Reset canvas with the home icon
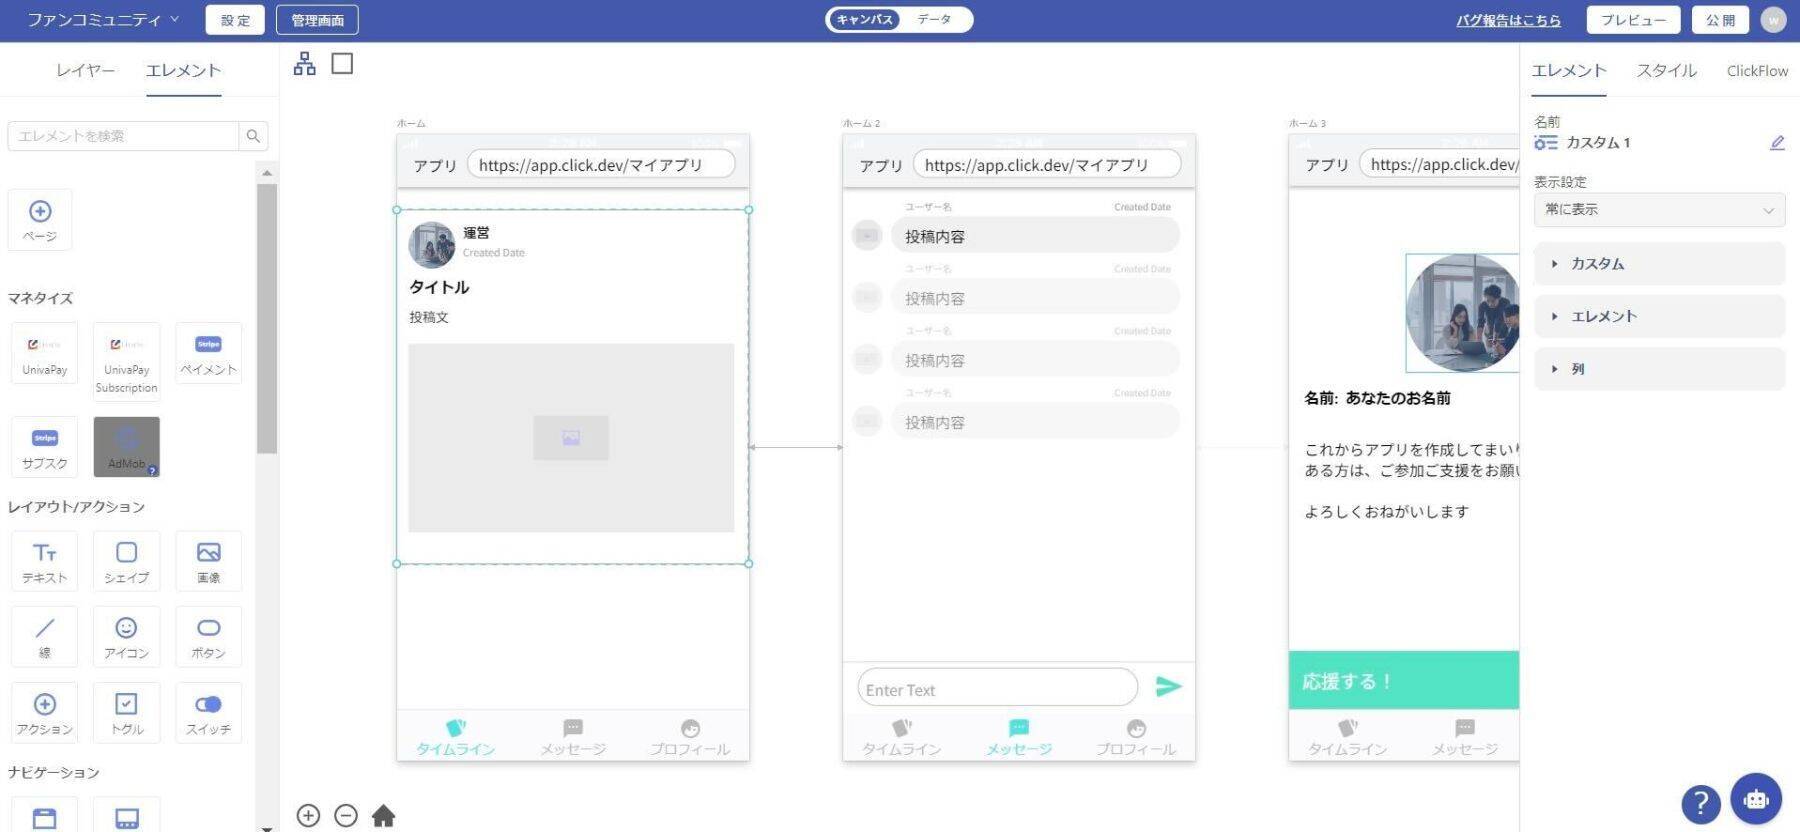This screenshot has width=1800, height=832. click(383, 816)
